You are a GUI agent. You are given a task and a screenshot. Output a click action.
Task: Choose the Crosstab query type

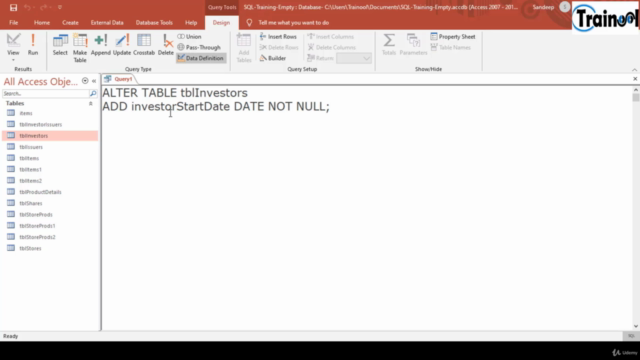[144, 44]
